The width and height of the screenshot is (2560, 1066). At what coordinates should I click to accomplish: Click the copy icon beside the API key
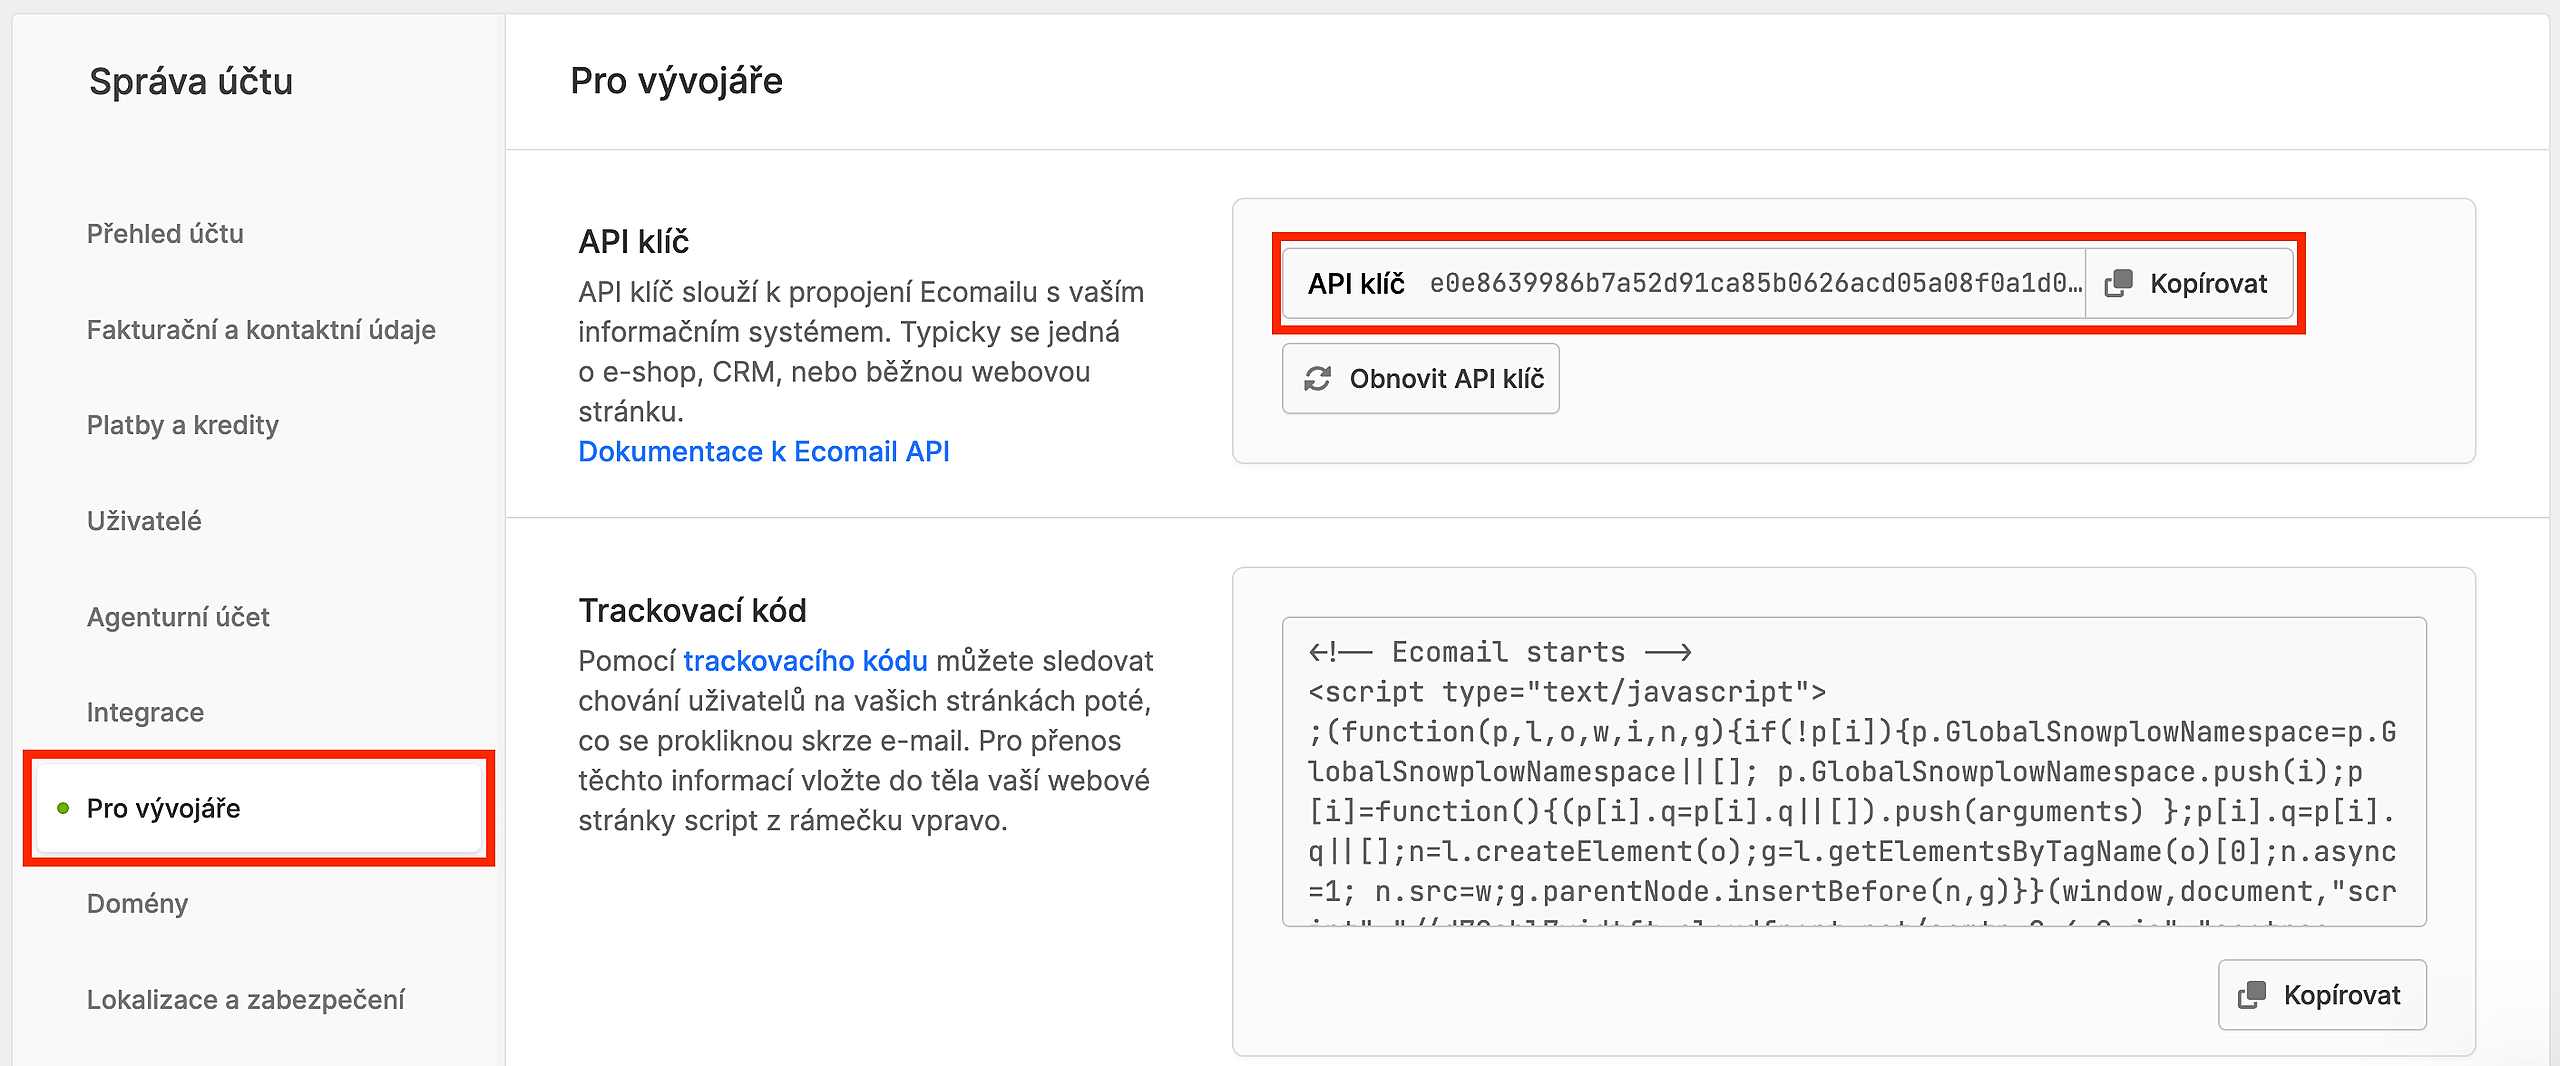pyautogui.click(x=2118, y=284)
